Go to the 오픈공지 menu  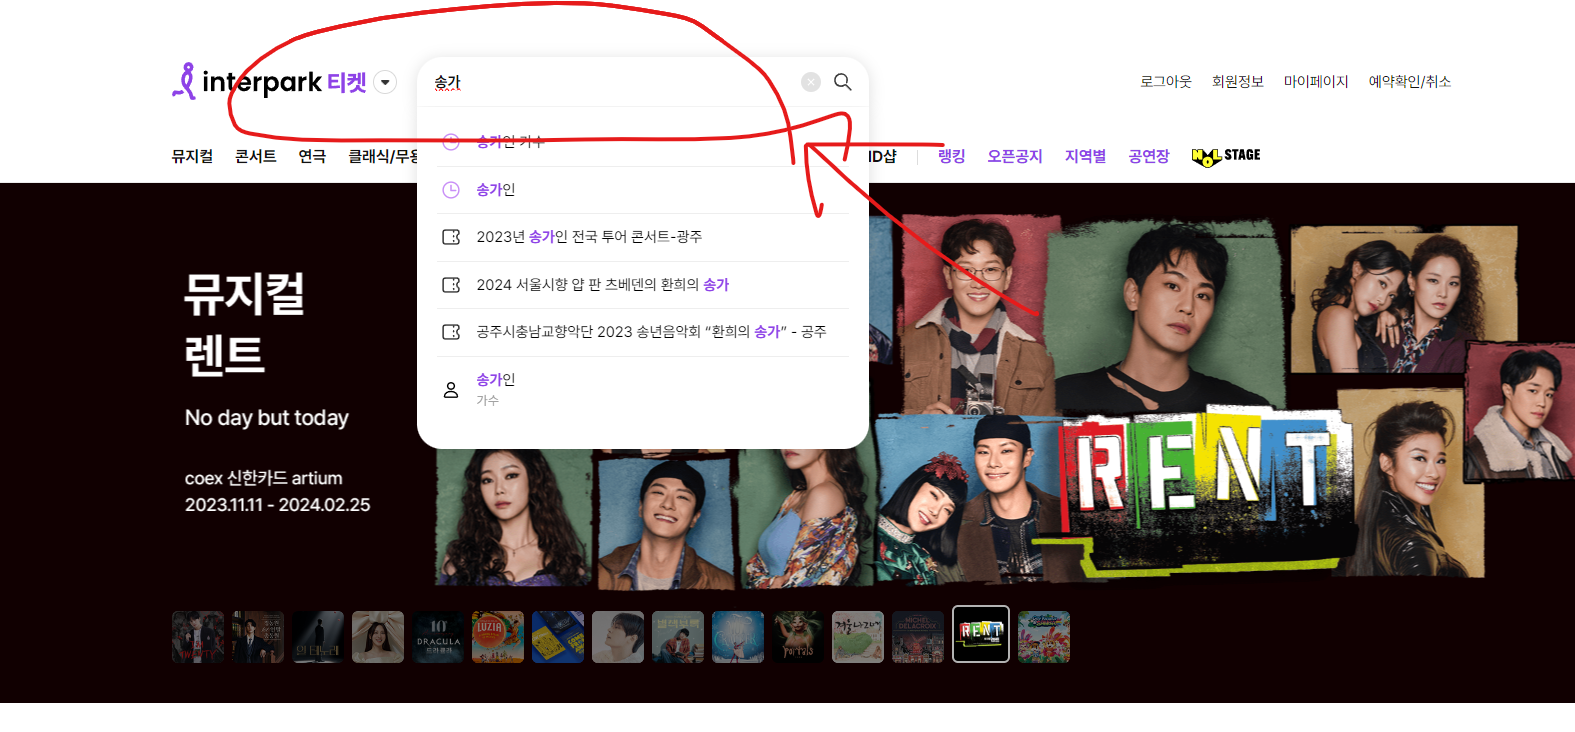[x=1015, y=156]
